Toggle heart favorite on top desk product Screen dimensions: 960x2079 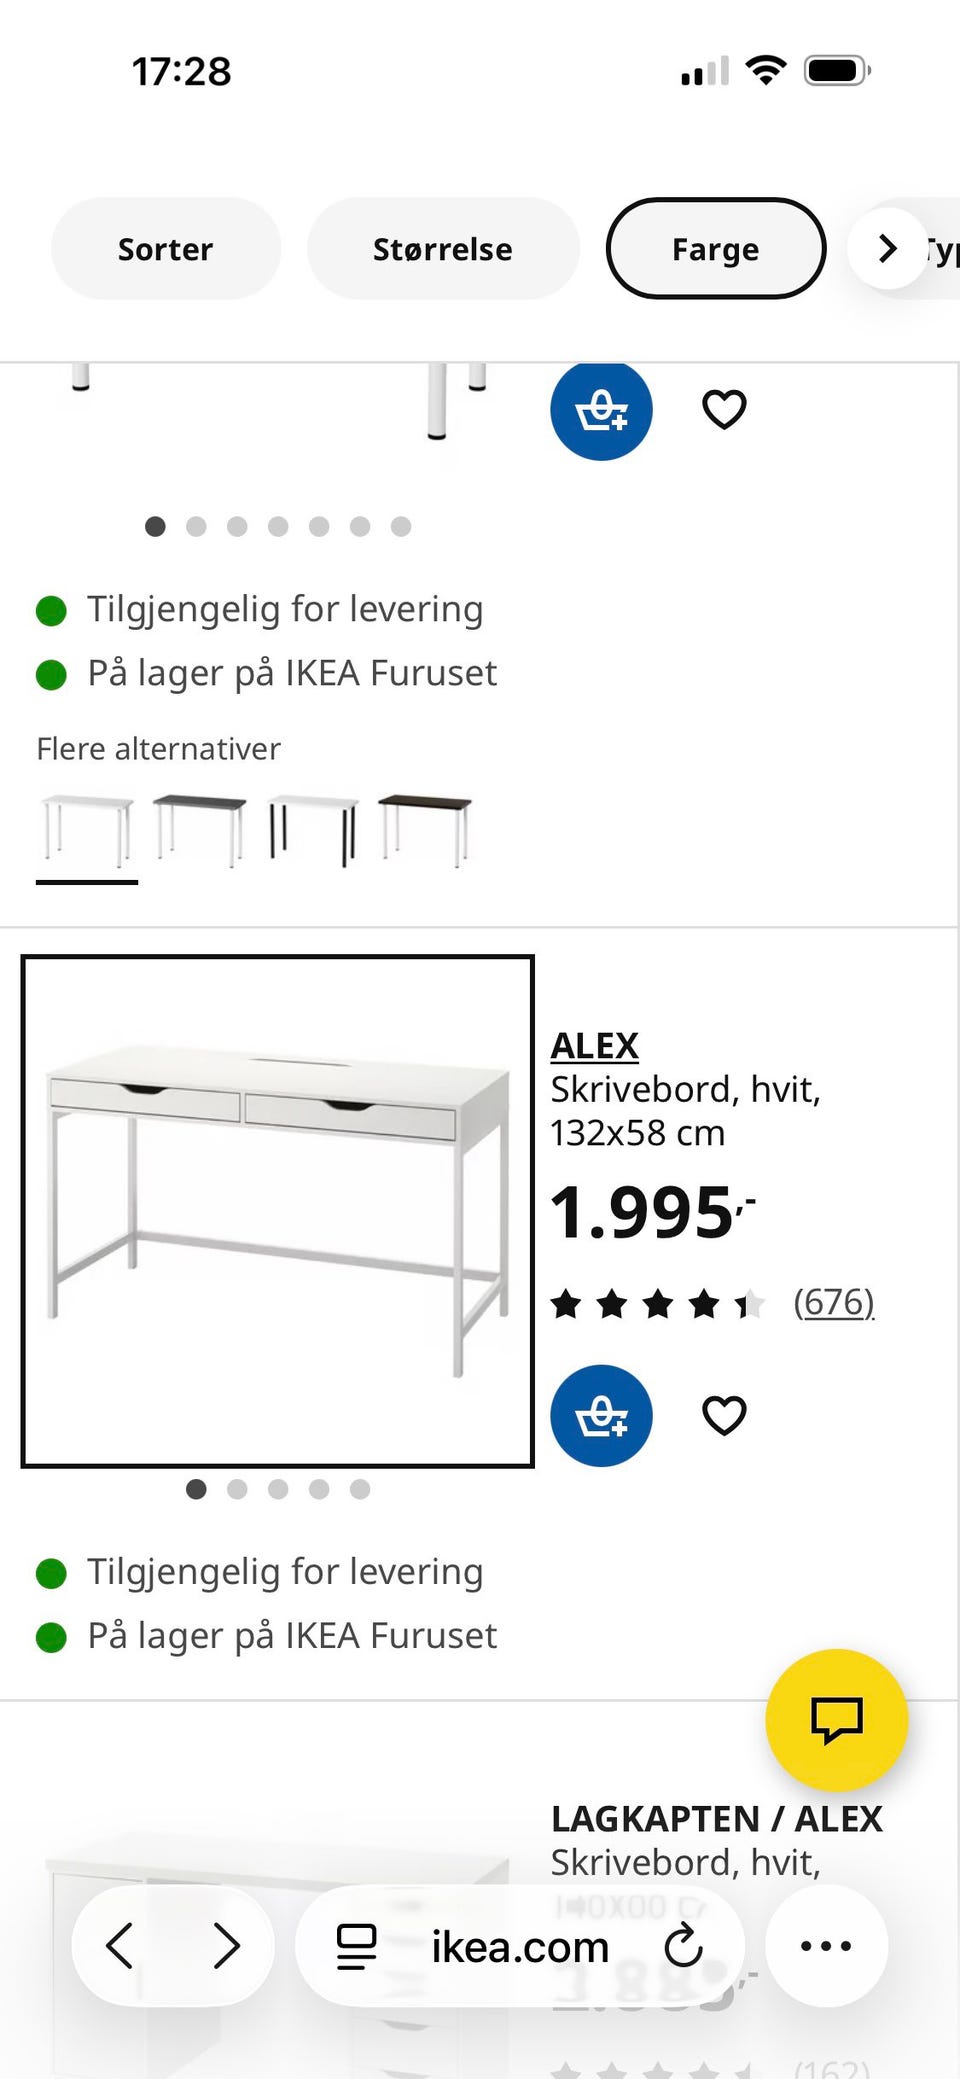[x=724, y=409]
